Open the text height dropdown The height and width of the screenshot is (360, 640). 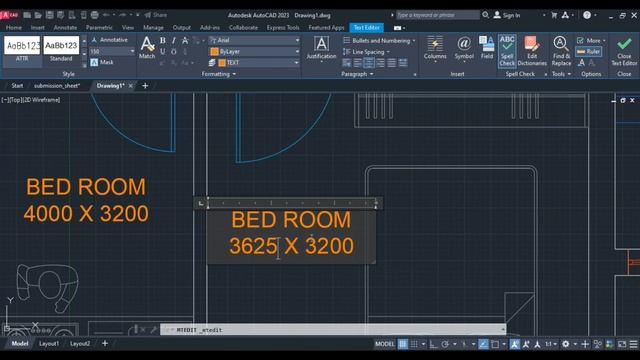[132, 51]
